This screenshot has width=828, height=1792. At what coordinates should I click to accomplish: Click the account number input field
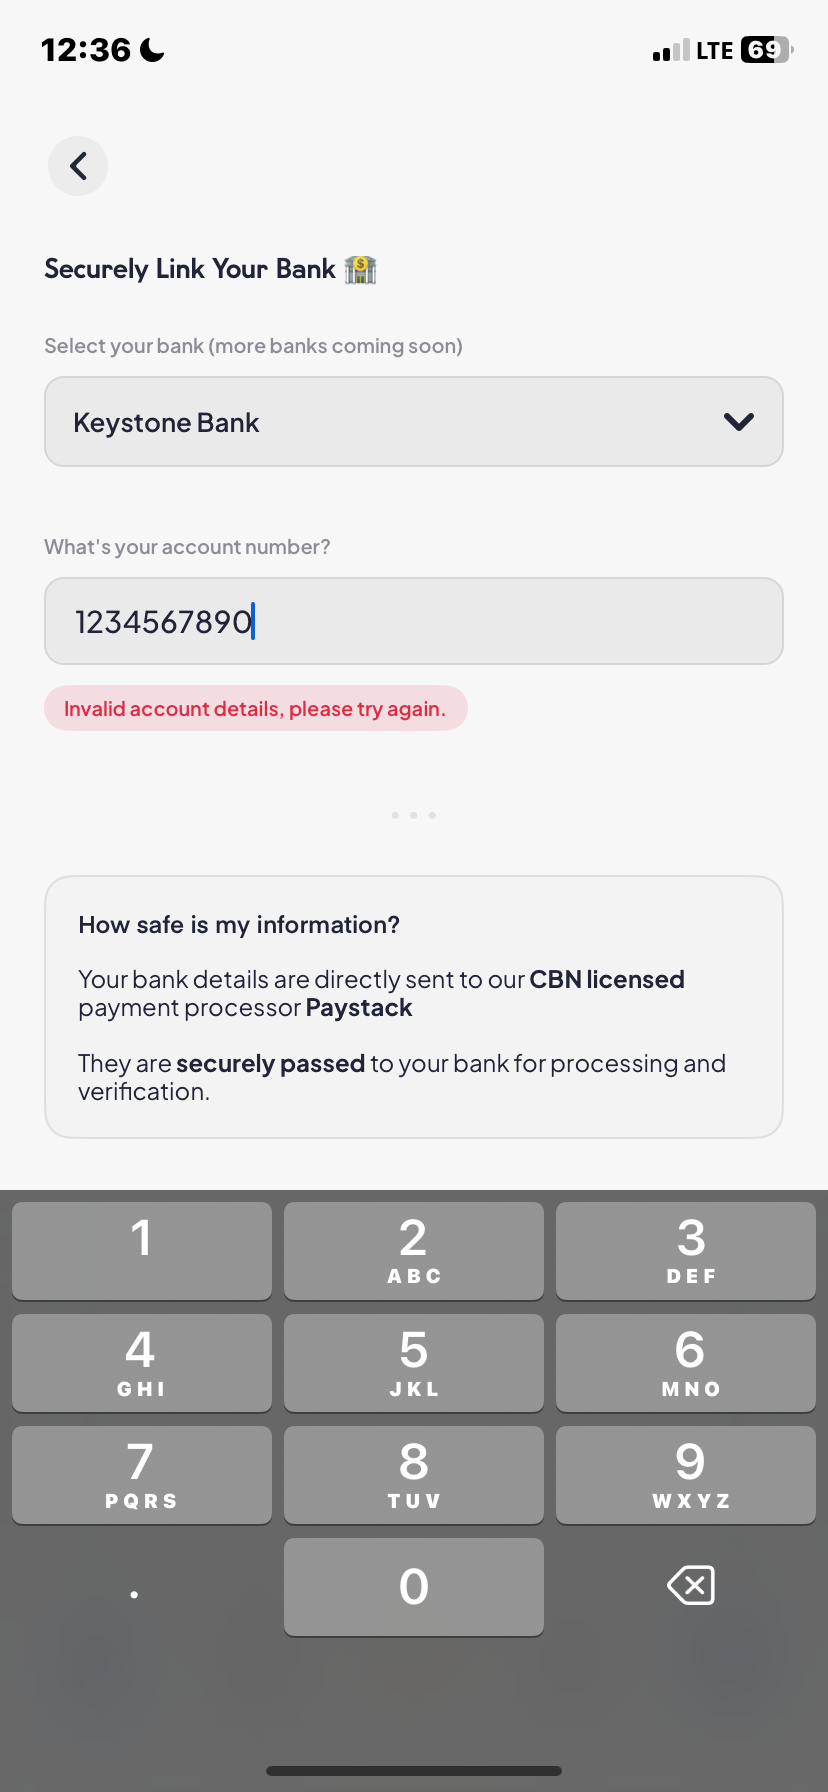coord(413,621)
